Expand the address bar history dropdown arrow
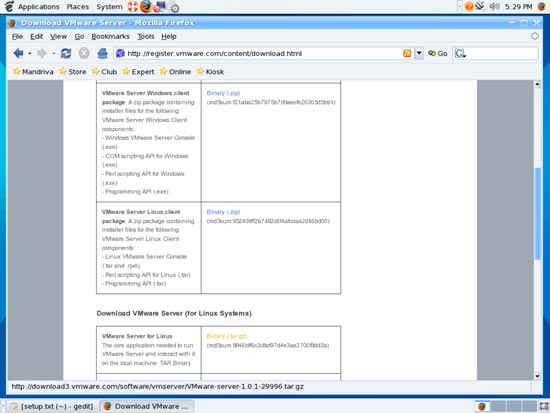550x413 pixels. coord(419,53)
